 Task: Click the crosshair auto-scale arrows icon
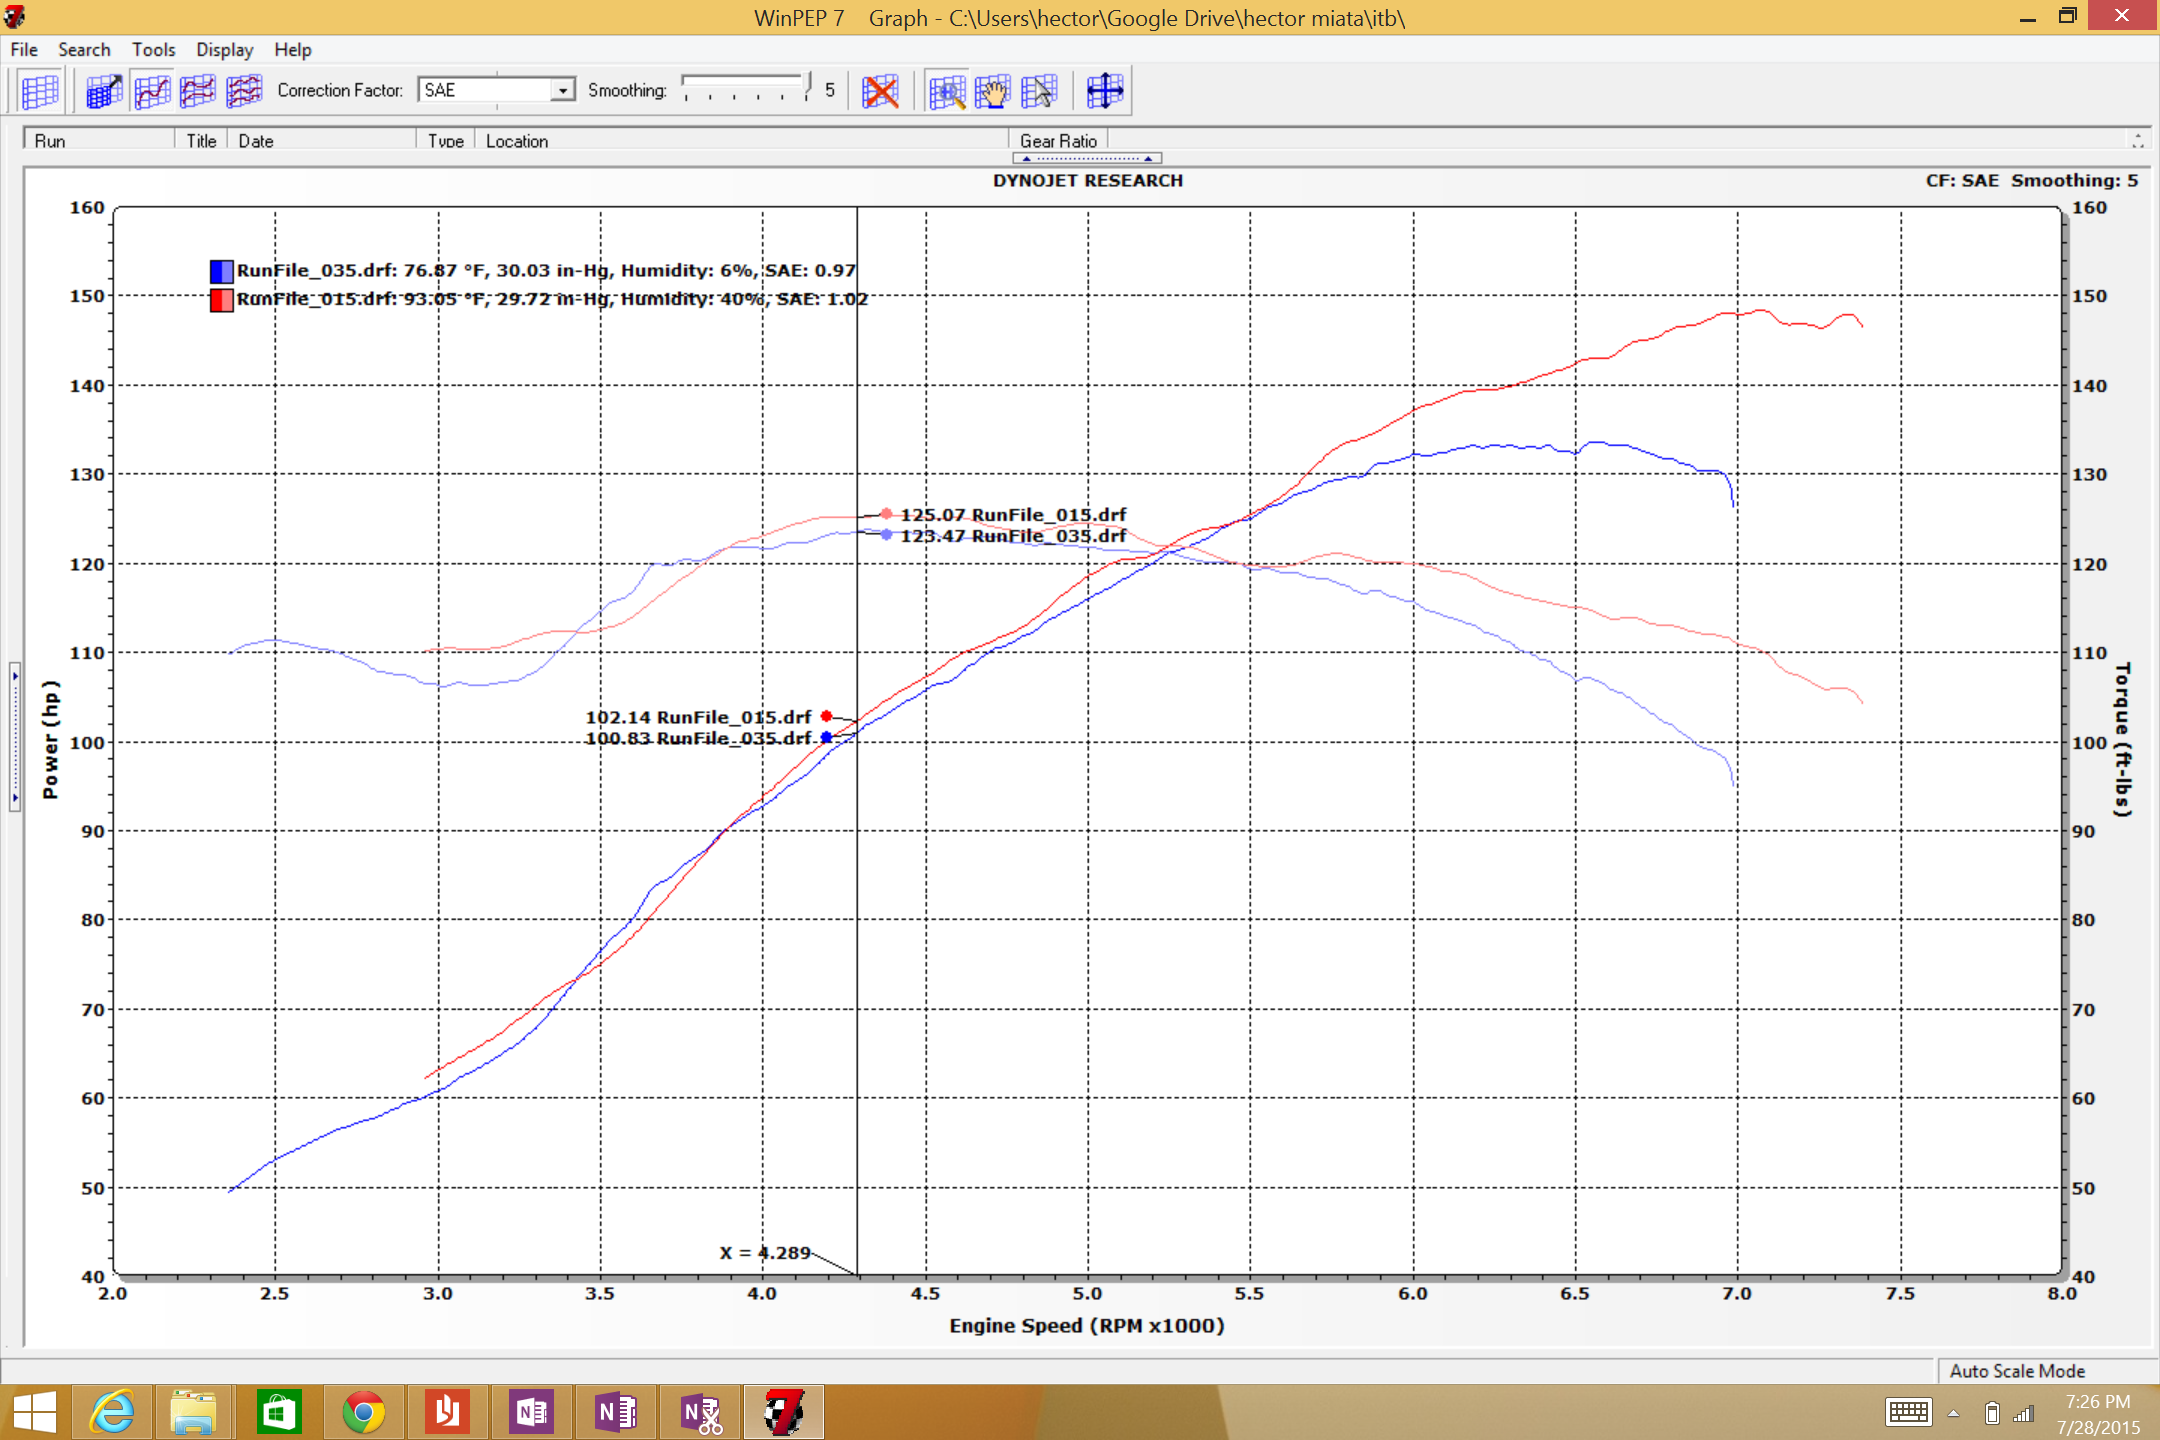click(x=1105, y=91)
